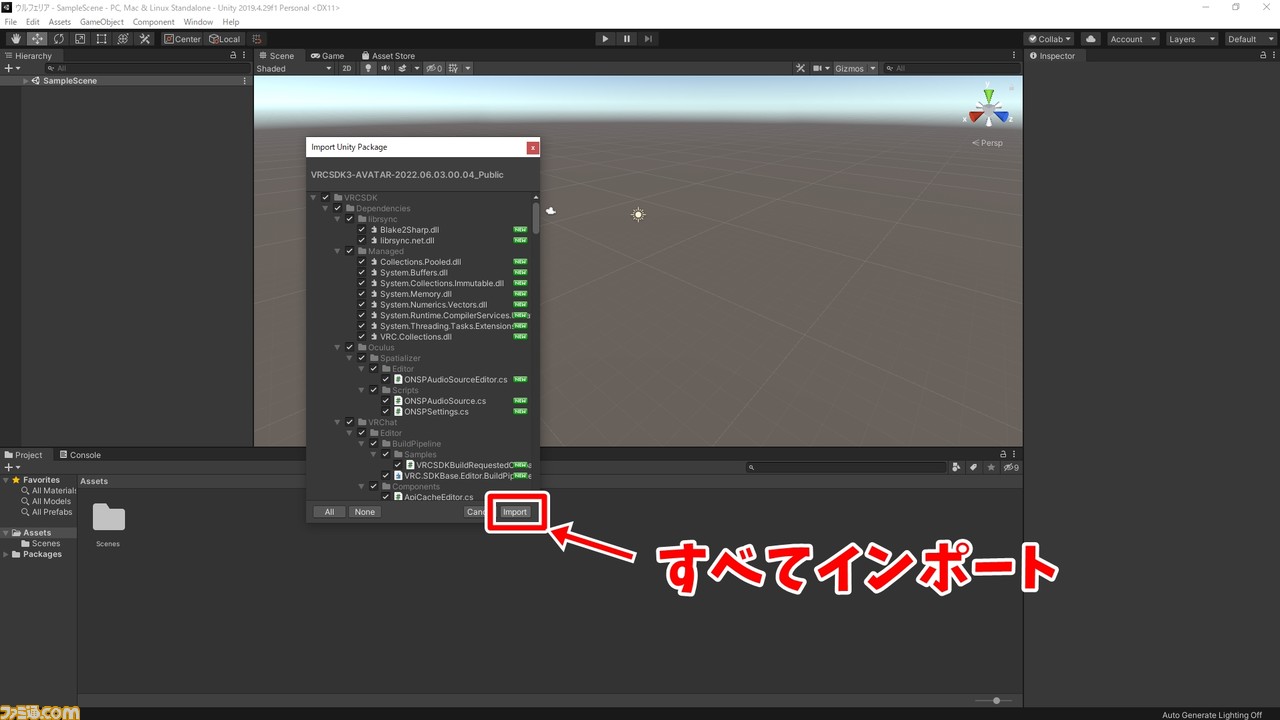Uncheck the VRCSDK root folder checkbox
Viewport: 1280px width, 720px height.
326,198
